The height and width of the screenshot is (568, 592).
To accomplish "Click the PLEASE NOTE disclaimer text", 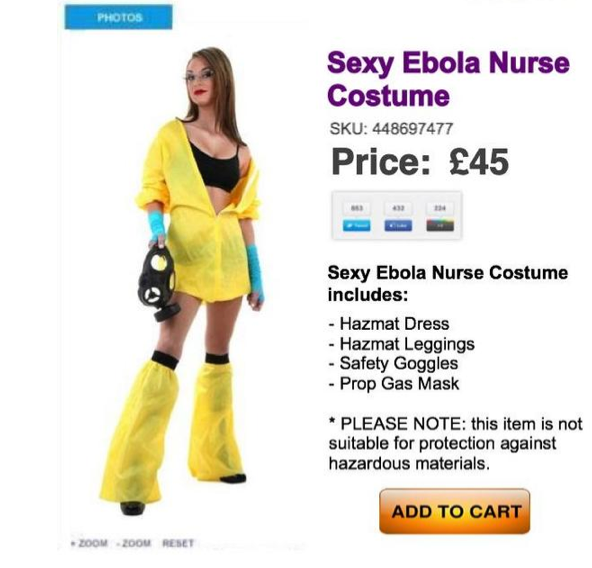I will coord(455,443).
